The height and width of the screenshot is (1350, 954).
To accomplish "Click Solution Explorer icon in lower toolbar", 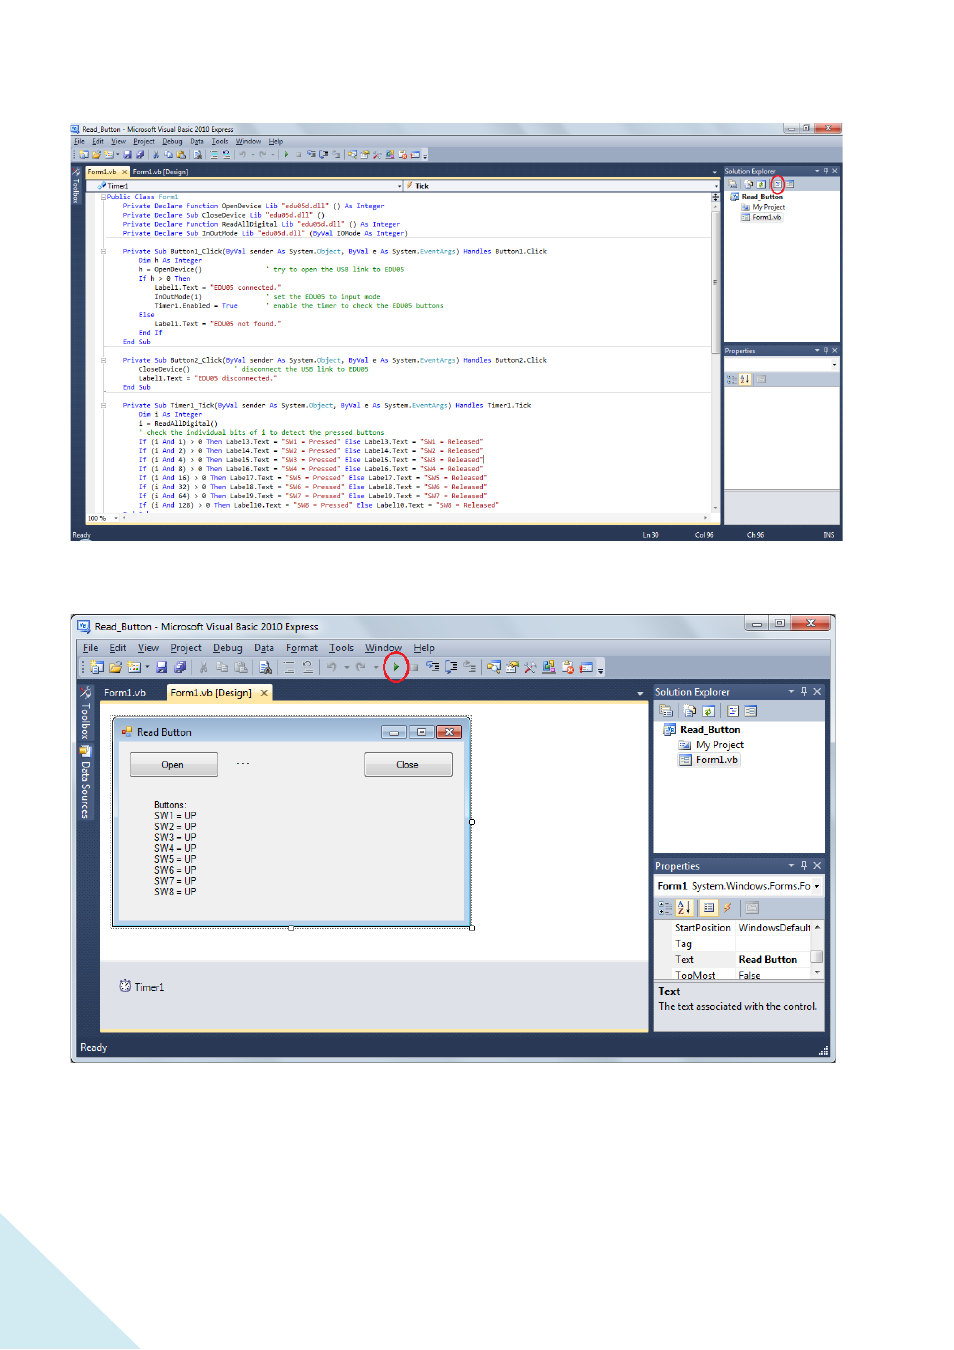I will coord(493,667).
